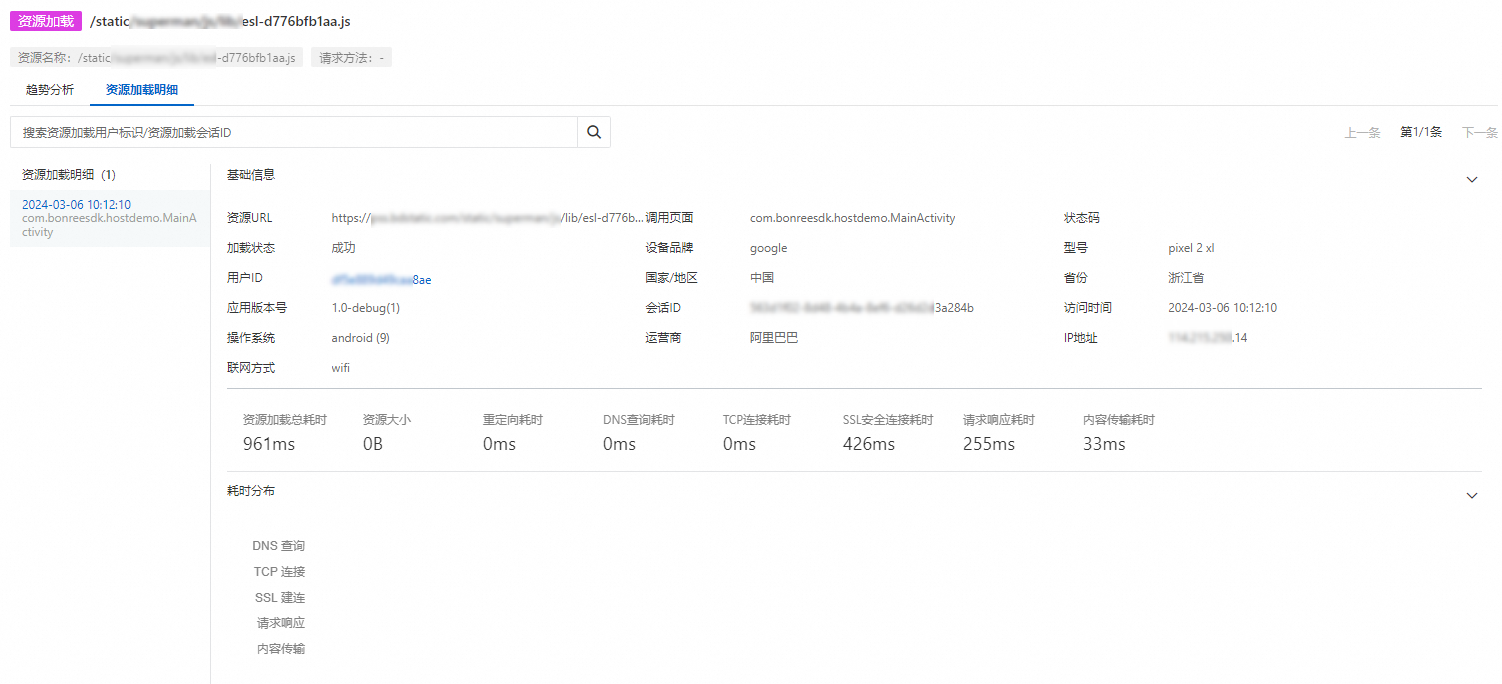Click the 操作系统 value android (9)
This screenshot has width=1502, height=684.
click(x=360, y=338)
